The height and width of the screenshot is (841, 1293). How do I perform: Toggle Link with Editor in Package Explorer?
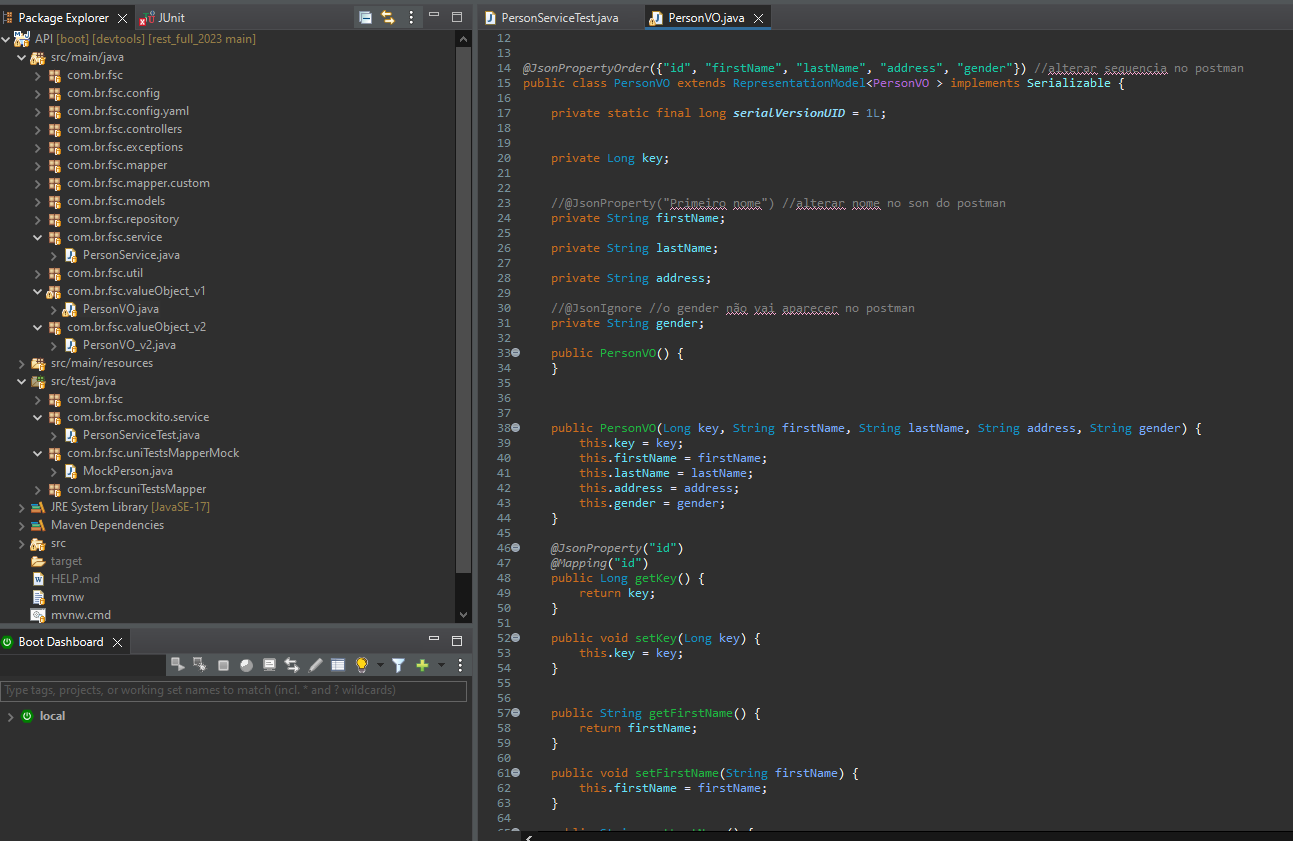click(388, 18)
